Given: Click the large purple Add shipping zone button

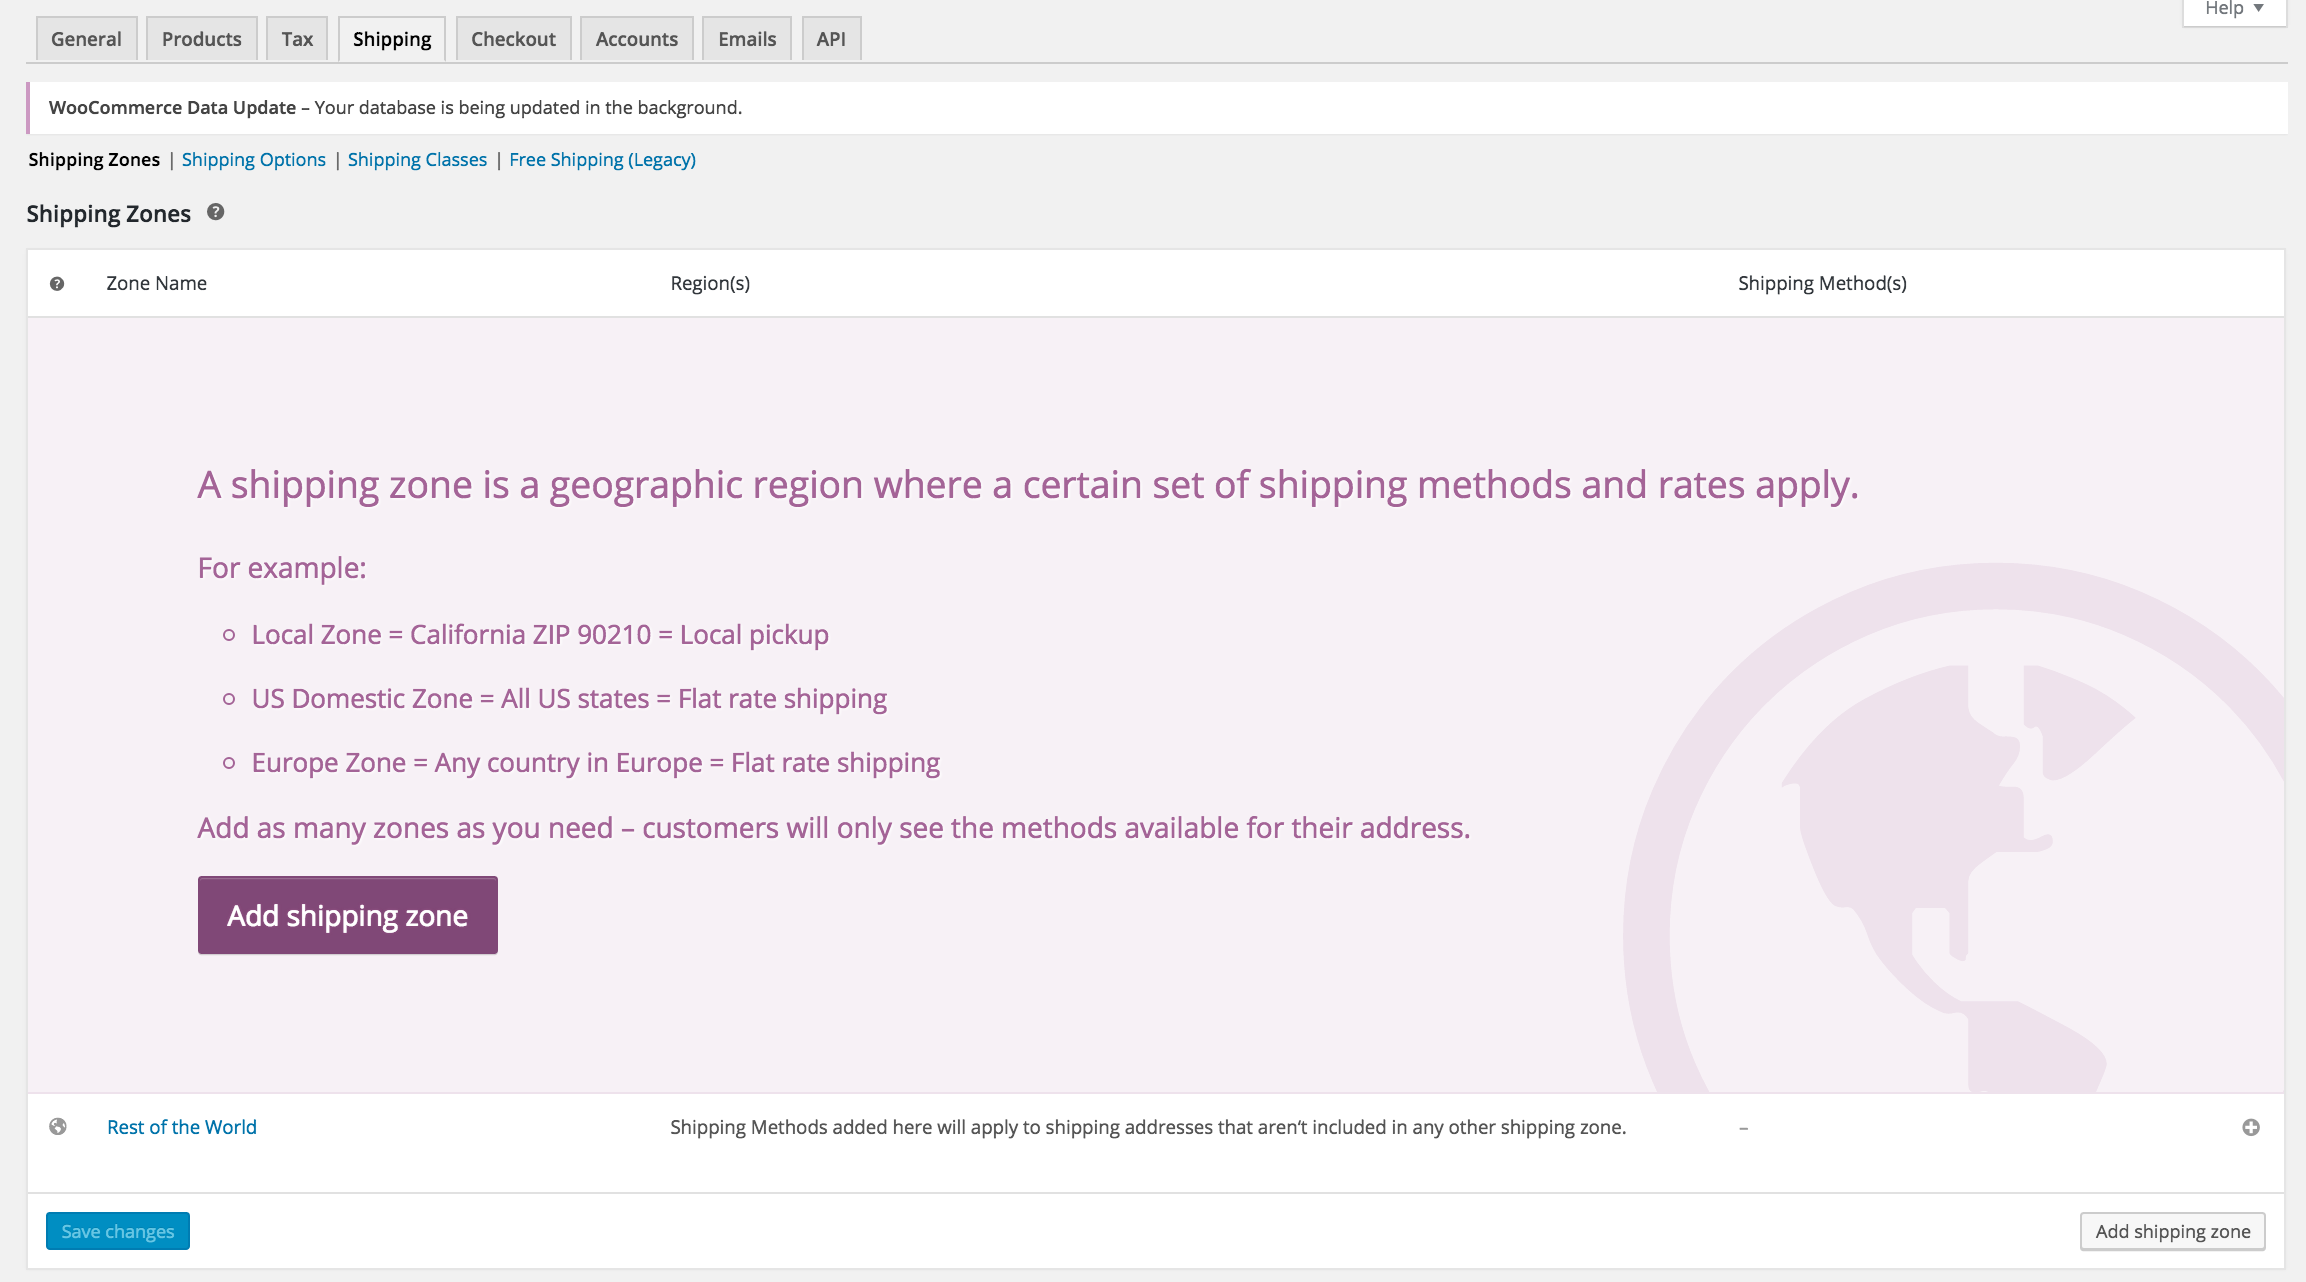Looking at the screenshot, I should [x=348, y=915].
